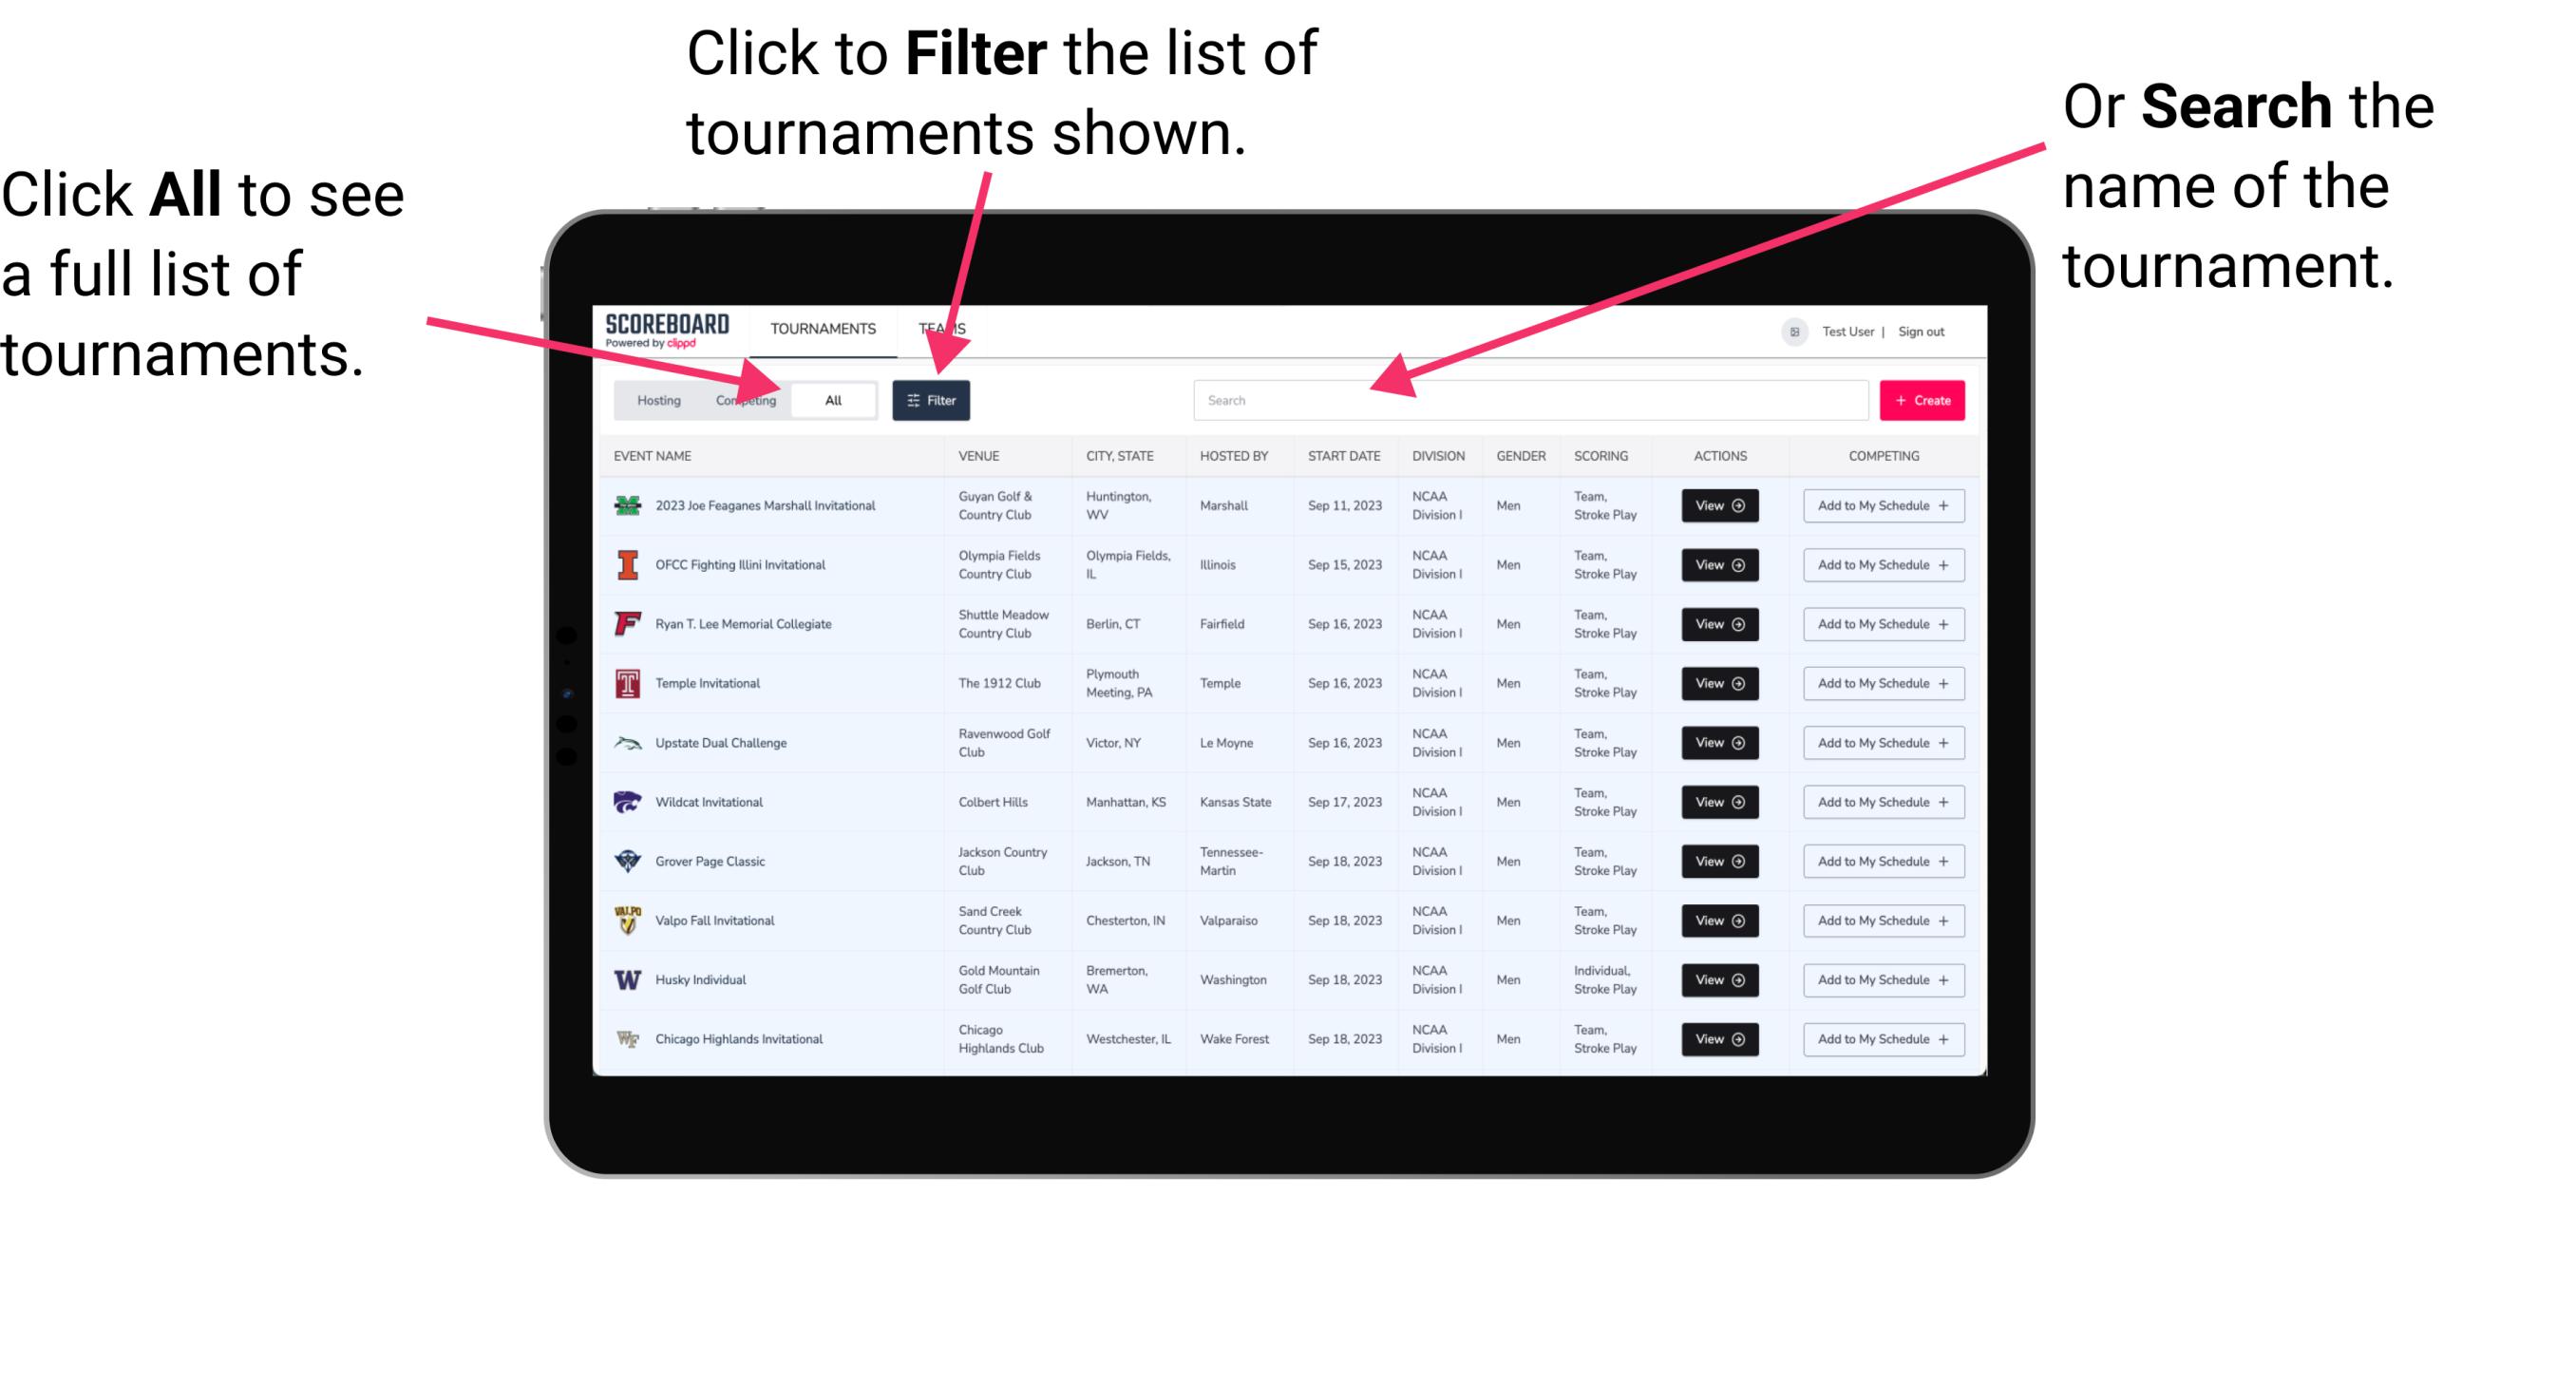
Task: Toggle the Competing filter tab
Action: tap(740, 399)
